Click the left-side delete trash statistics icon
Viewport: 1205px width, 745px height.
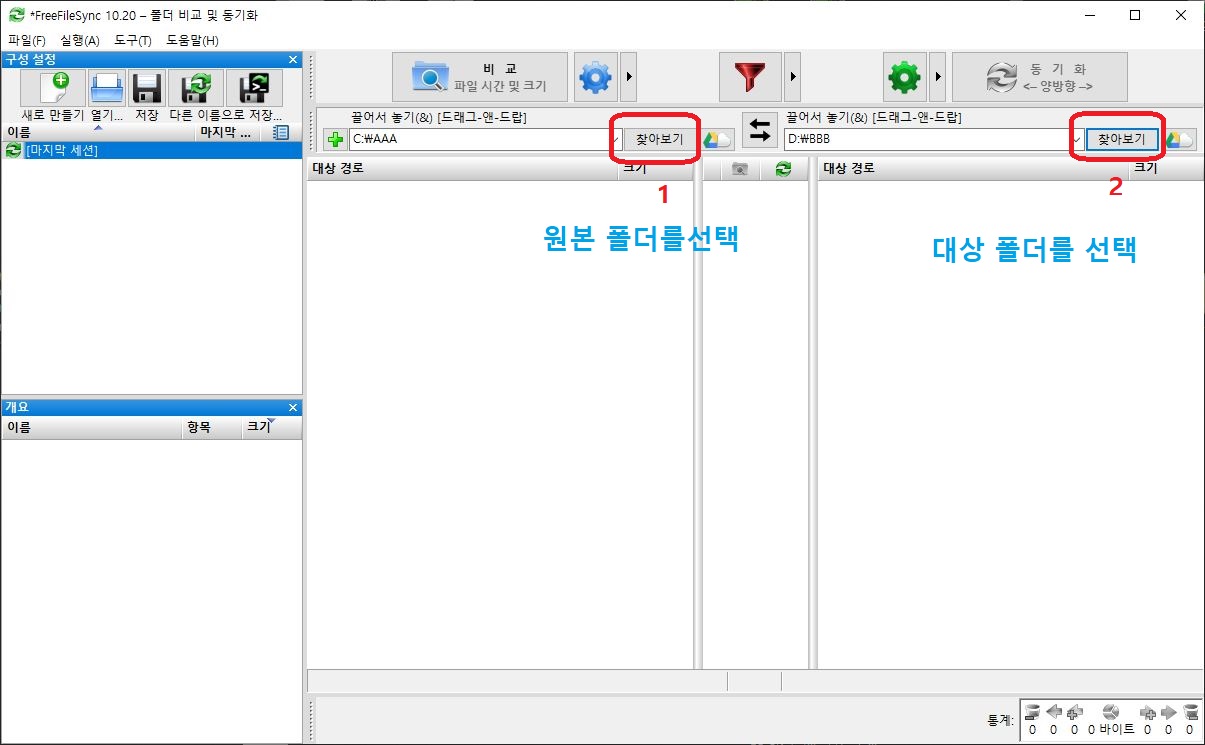click(1032, 712)
